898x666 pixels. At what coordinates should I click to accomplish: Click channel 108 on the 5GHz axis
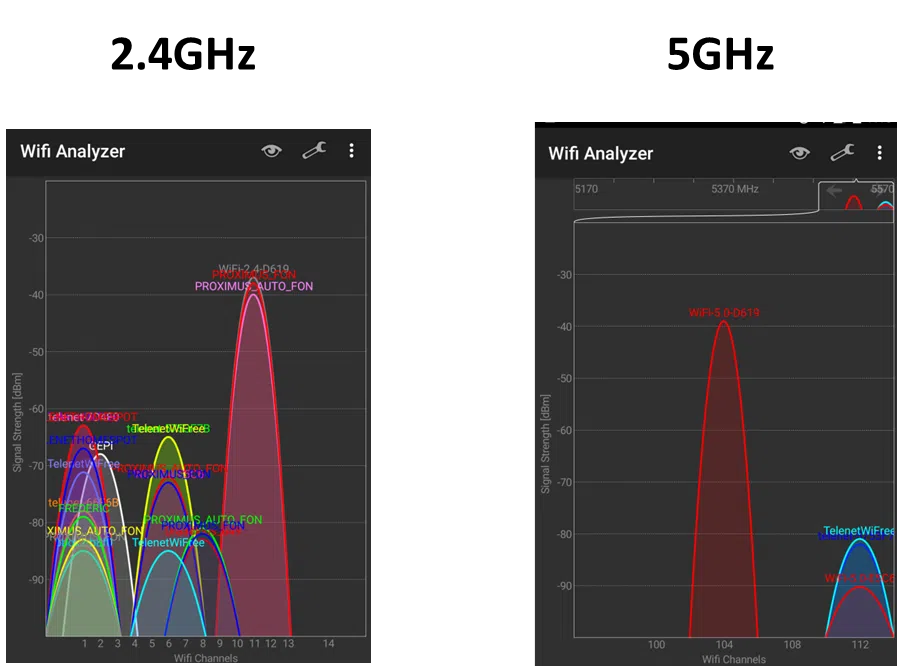pos(792,645)
